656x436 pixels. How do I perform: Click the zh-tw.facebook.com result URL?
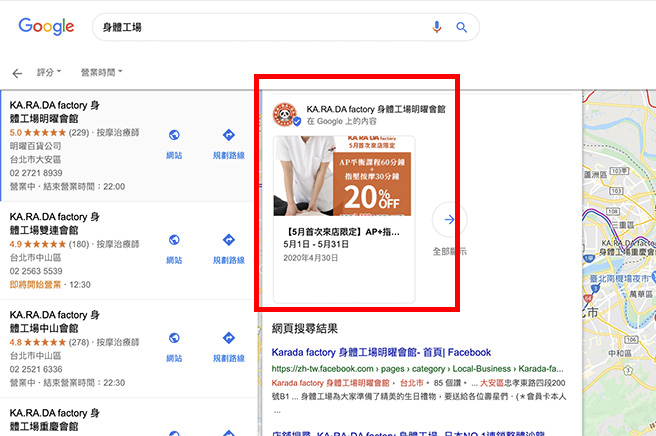tap(418, 369)
